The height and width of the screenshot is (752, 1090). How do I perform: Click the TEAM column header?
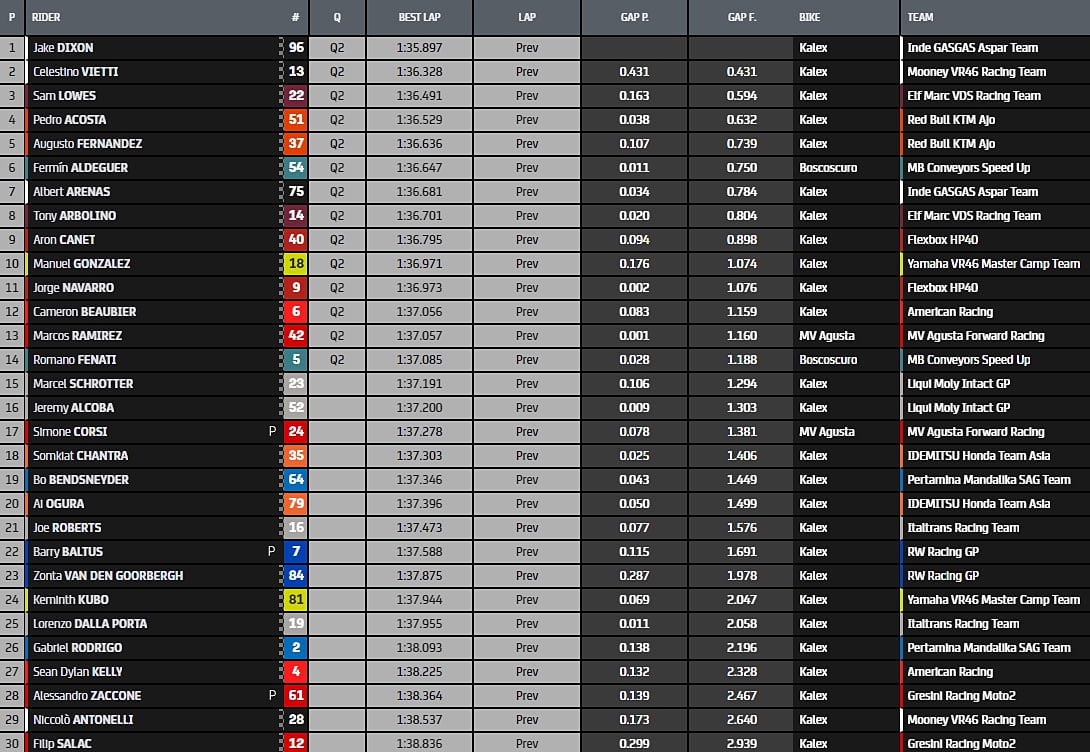coord(920,18)
